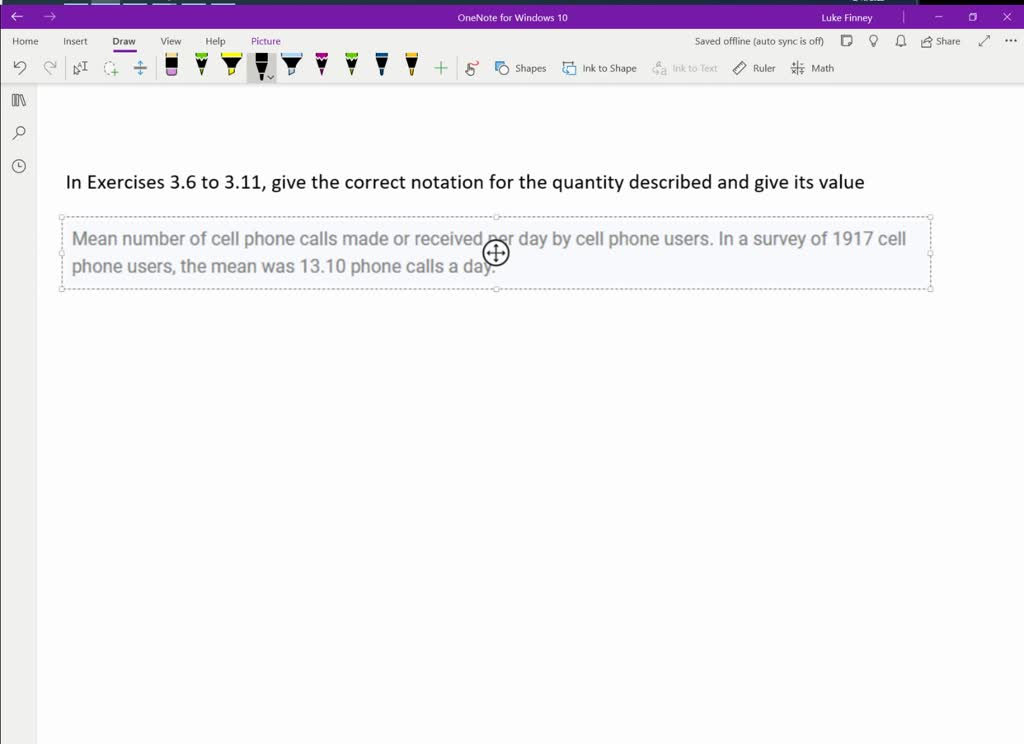Open the View tab
Viewport: 1024px width, 744px height.
pyautogui.click(x=170, y=41)
